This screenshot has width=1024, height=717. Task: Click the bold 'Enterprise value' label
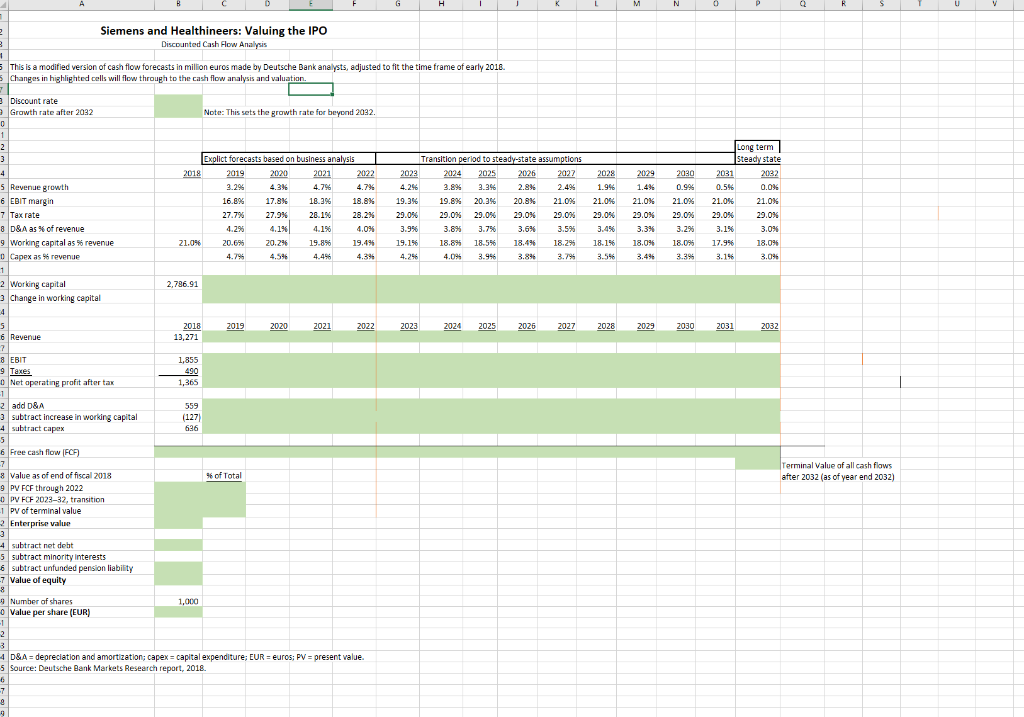tap(40, 524)
